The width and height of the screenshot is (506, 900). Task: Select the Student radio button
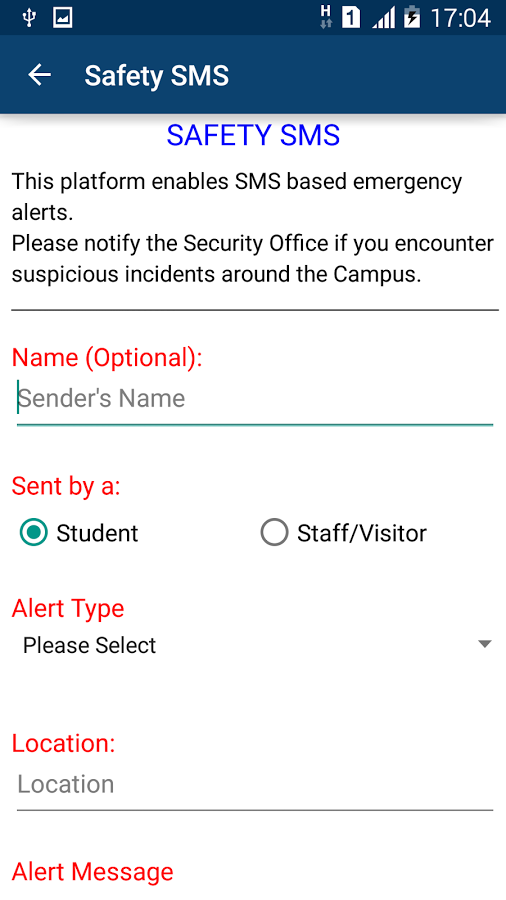click(34, 533)
